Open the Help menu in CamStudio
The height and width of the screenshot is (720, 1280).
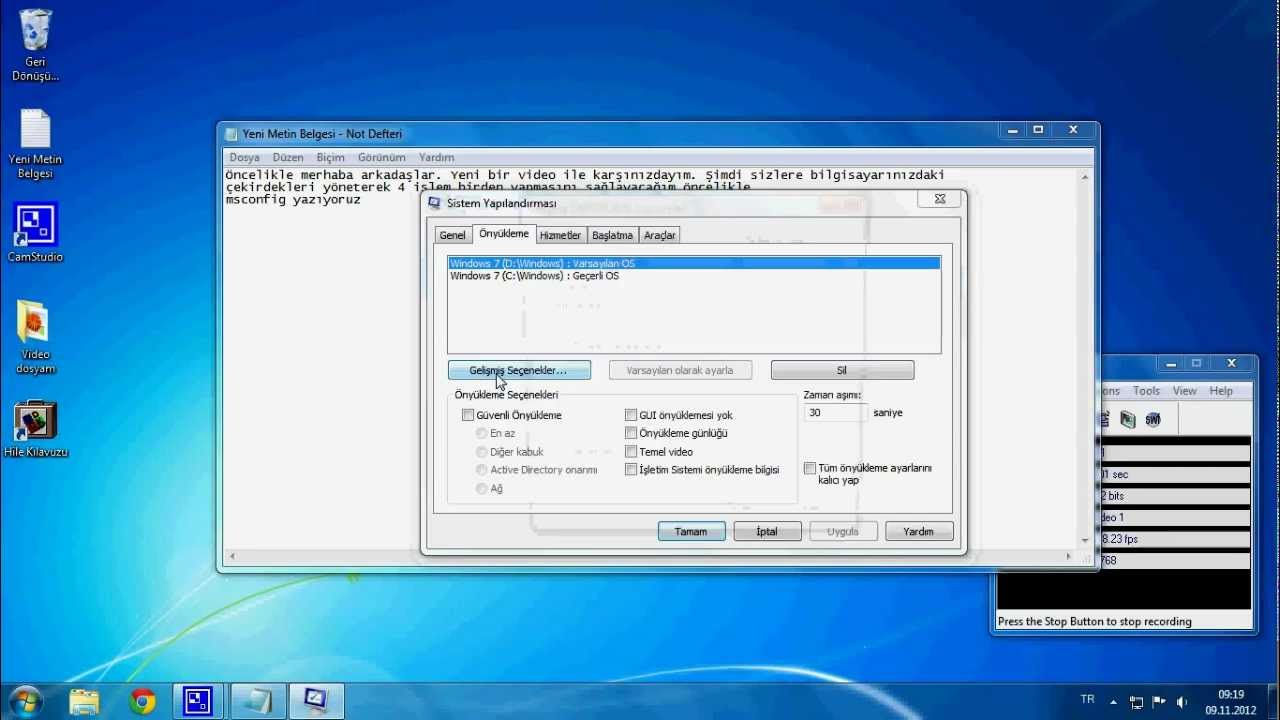[x=1221, y=391]
